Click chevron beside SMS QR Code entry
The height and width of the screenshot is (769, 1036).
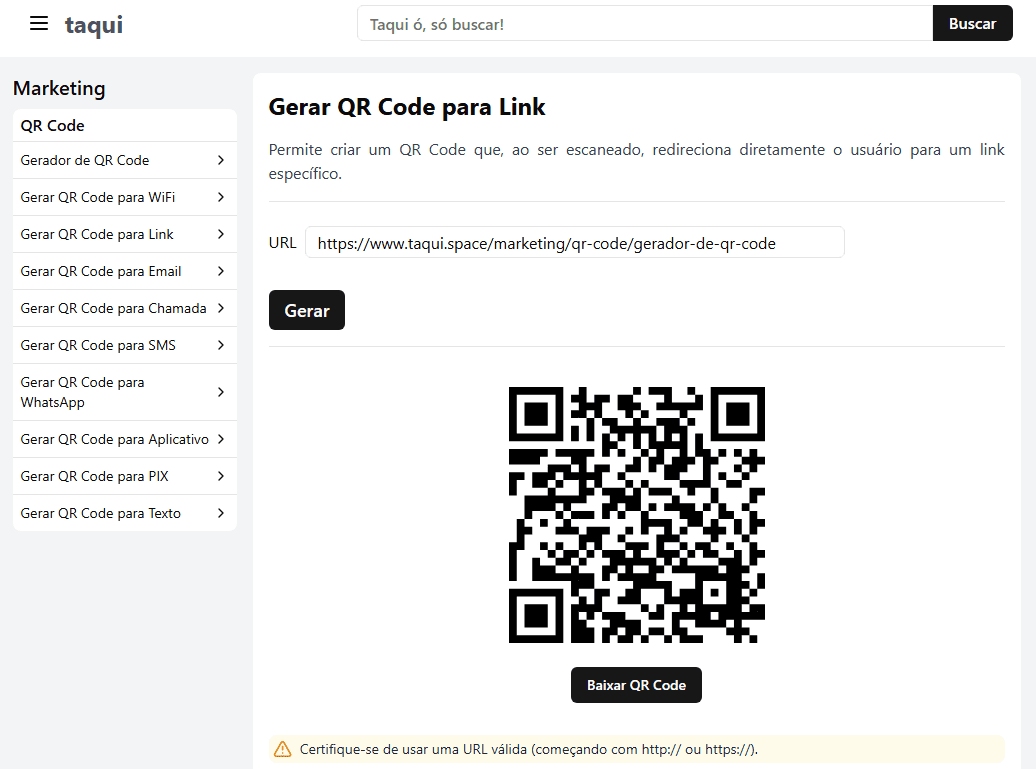pos(221,346)
